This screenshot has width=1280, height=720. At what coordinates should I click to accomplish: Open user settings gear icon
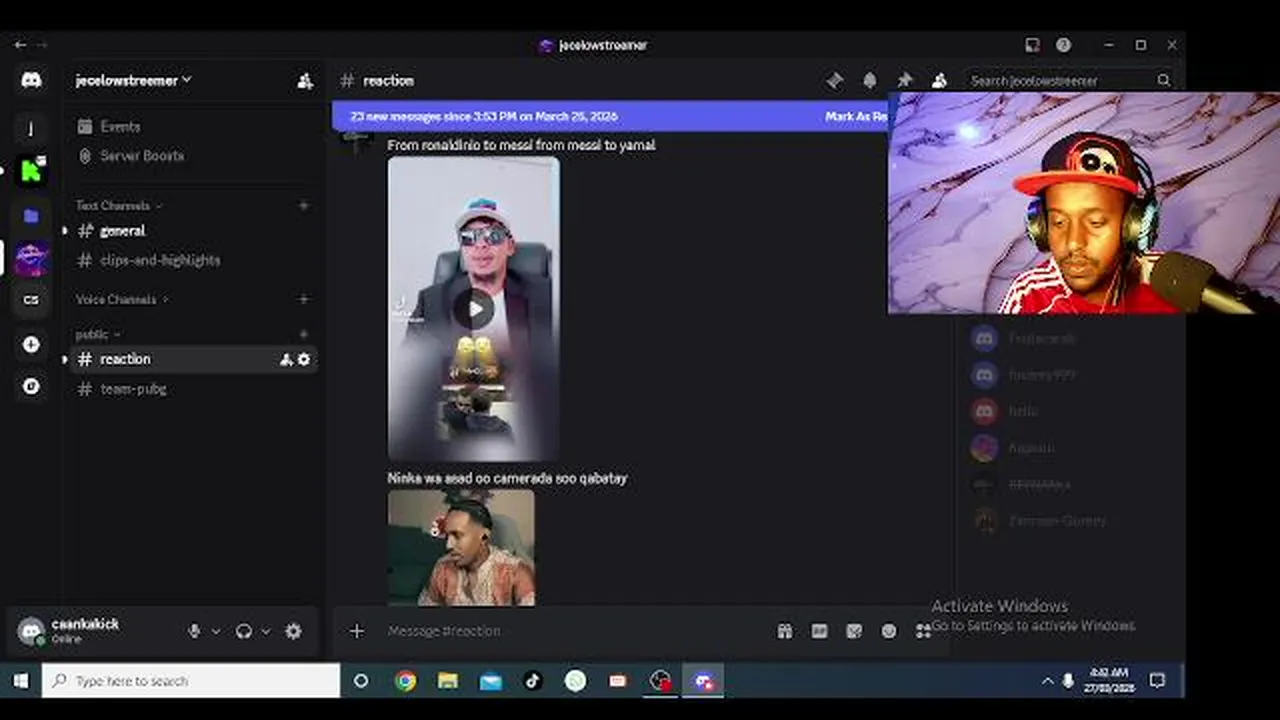293,631
